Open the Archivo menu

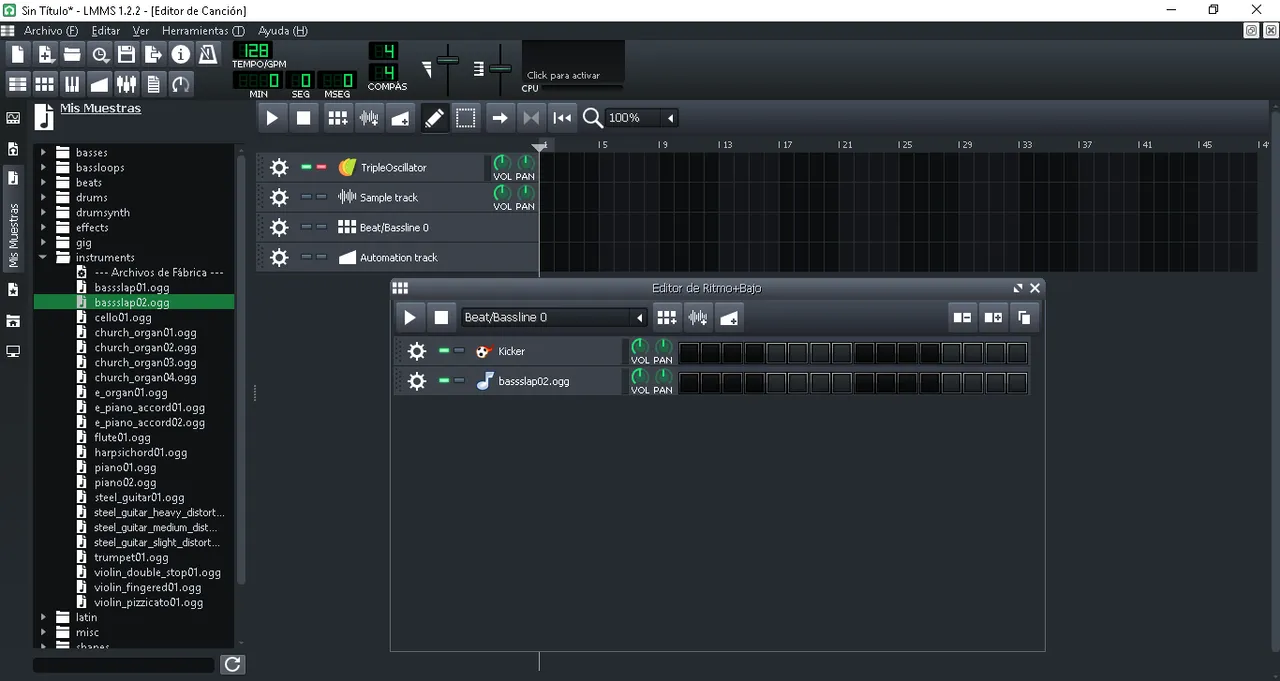(50, 31)
